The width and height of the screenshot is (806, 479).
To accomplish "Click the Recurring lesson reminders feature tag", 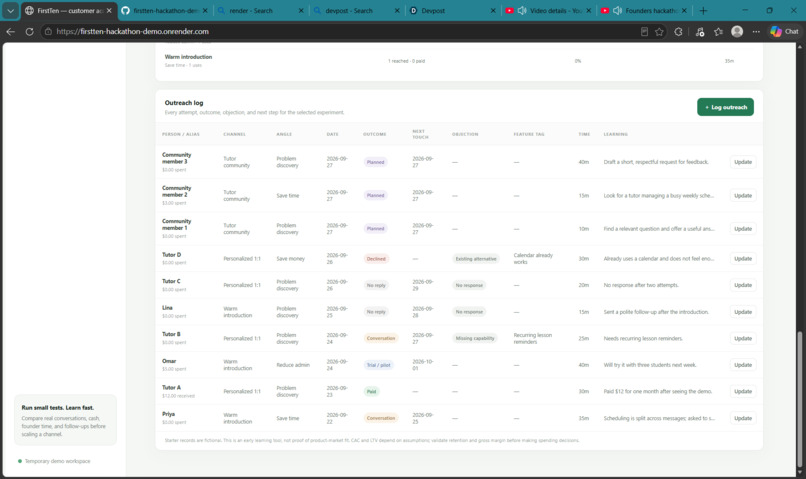I will point(533,338).
